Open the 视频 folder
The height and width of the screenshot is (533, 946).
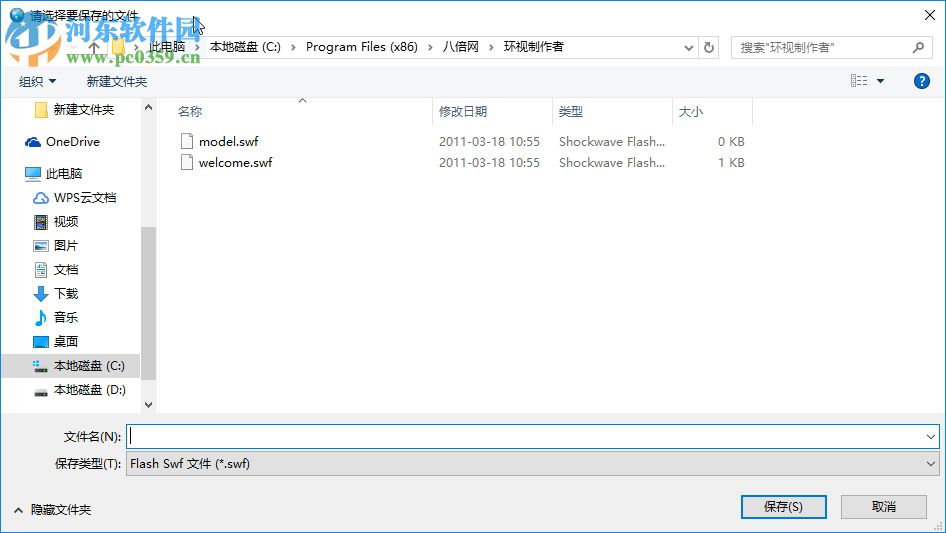pyautogui.click(x=56, y=222)
